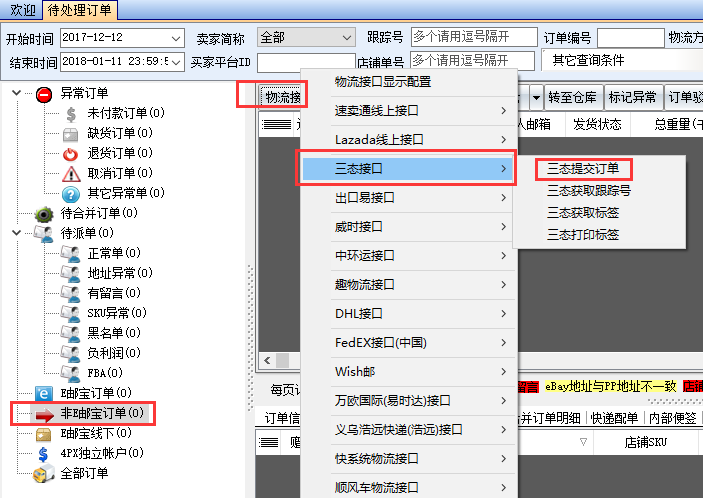Expand the 速卖通线上接口 submenu
The width and height of the screenshot is (703, 498).
[x=503, y=111]
